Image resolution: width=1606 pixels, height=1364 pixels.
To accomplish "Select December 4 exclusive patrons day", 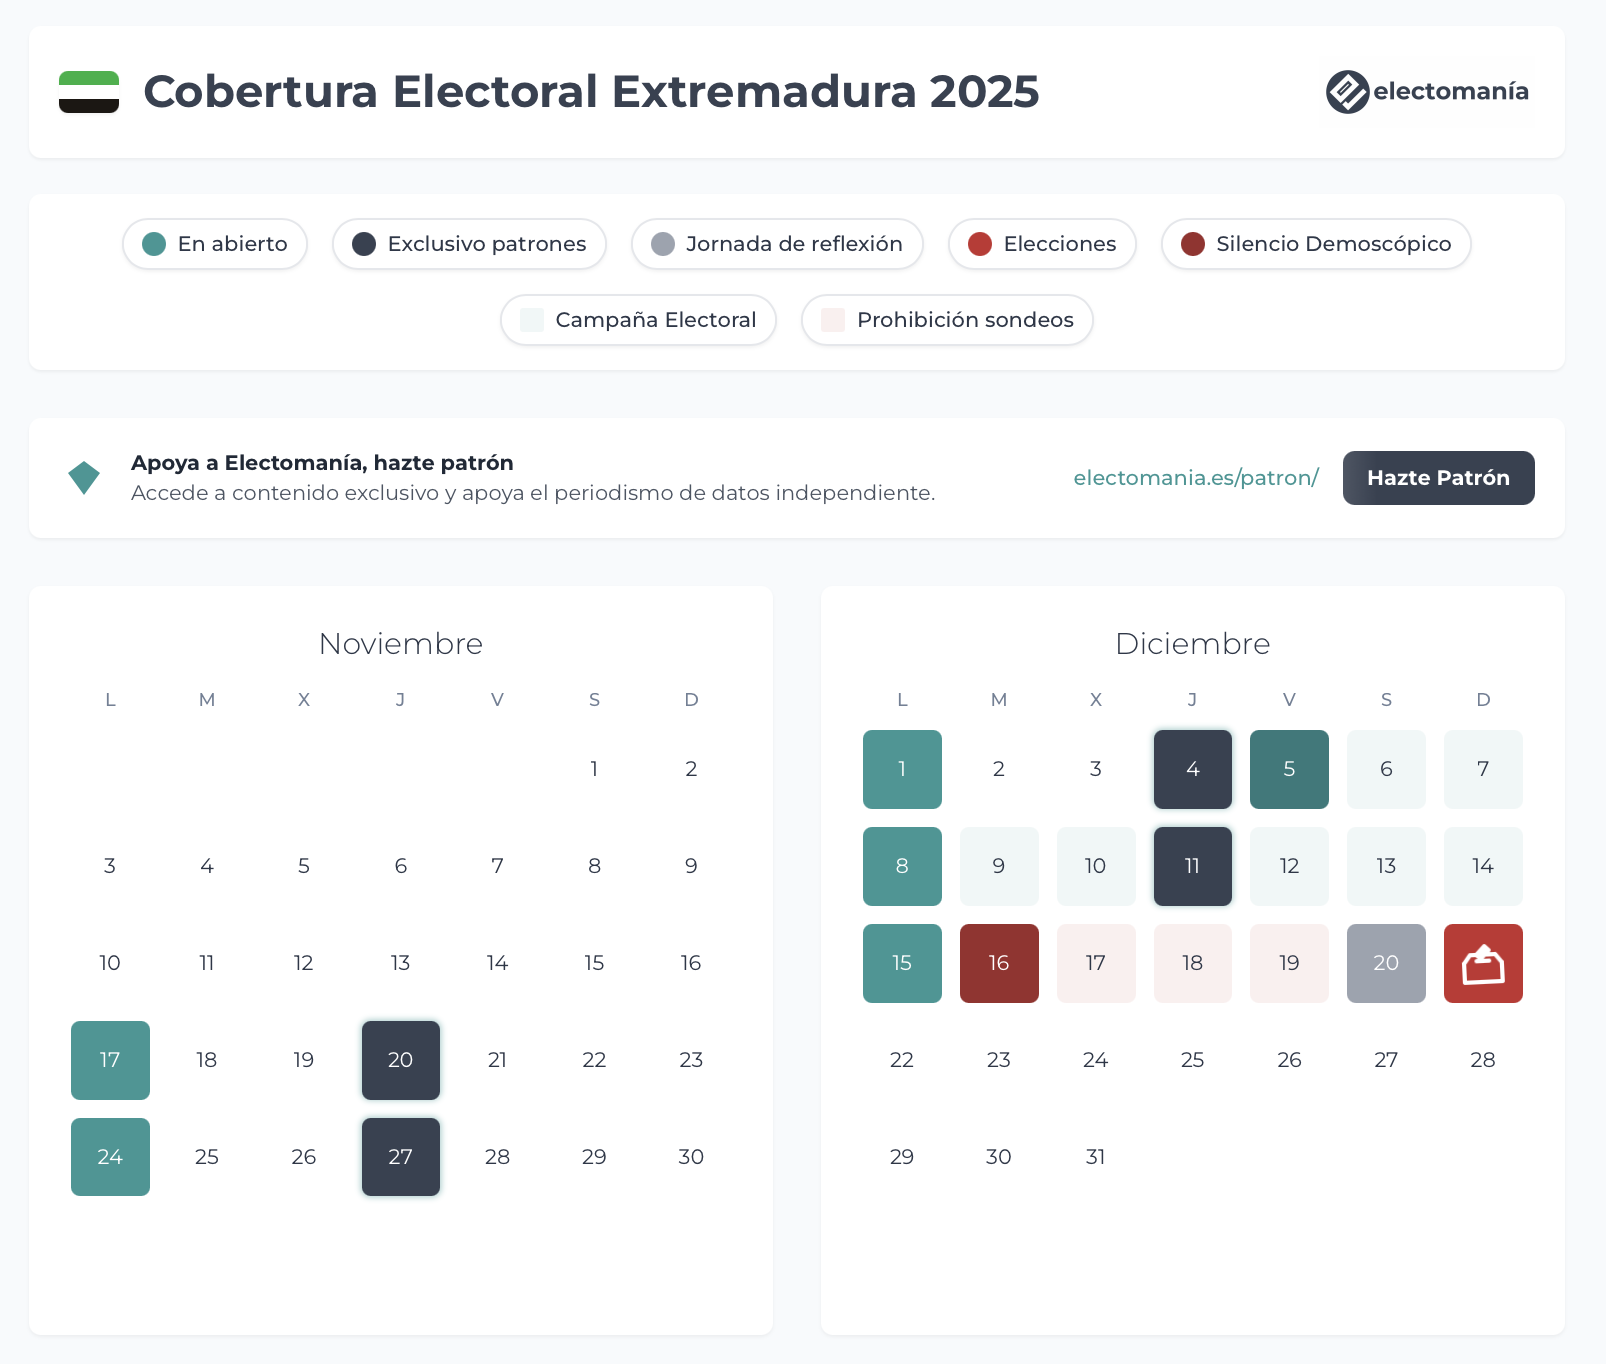I will tap(1193, 770).
